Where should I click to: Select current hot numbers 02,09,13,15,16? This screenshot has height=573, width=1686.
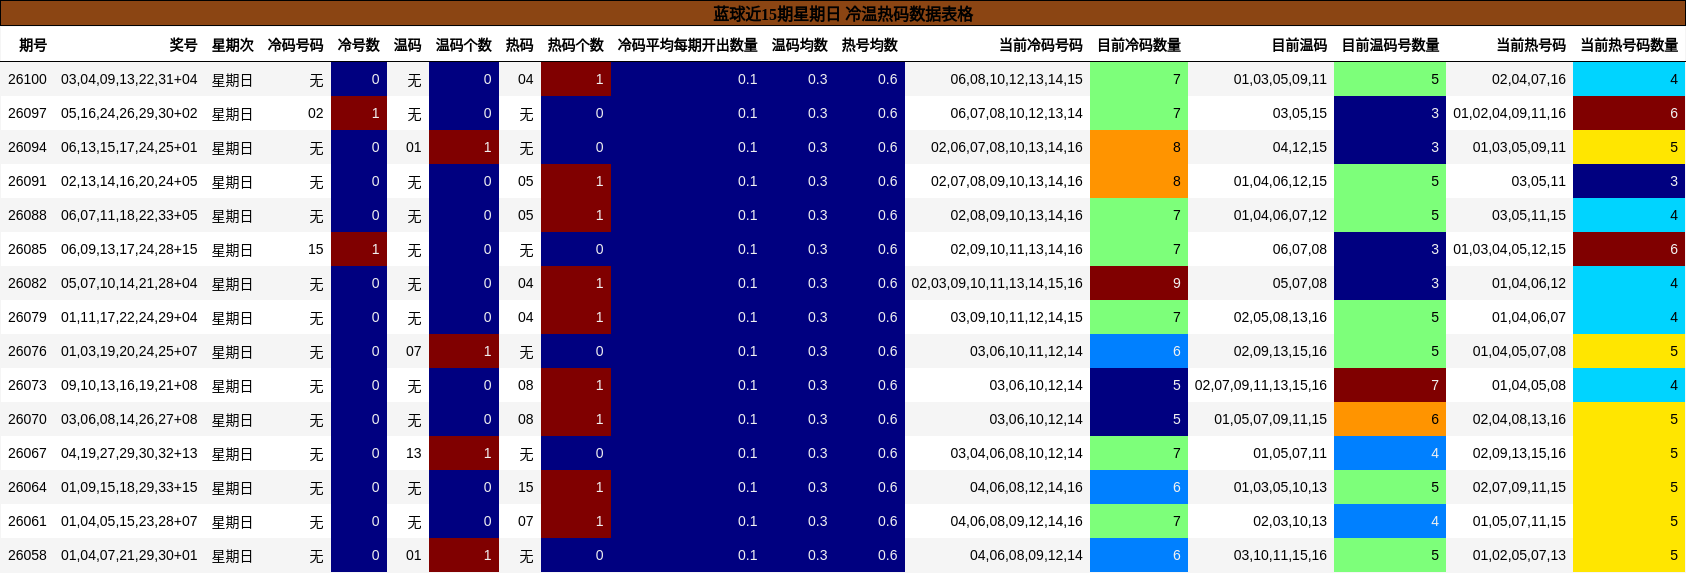(1519, 453)
